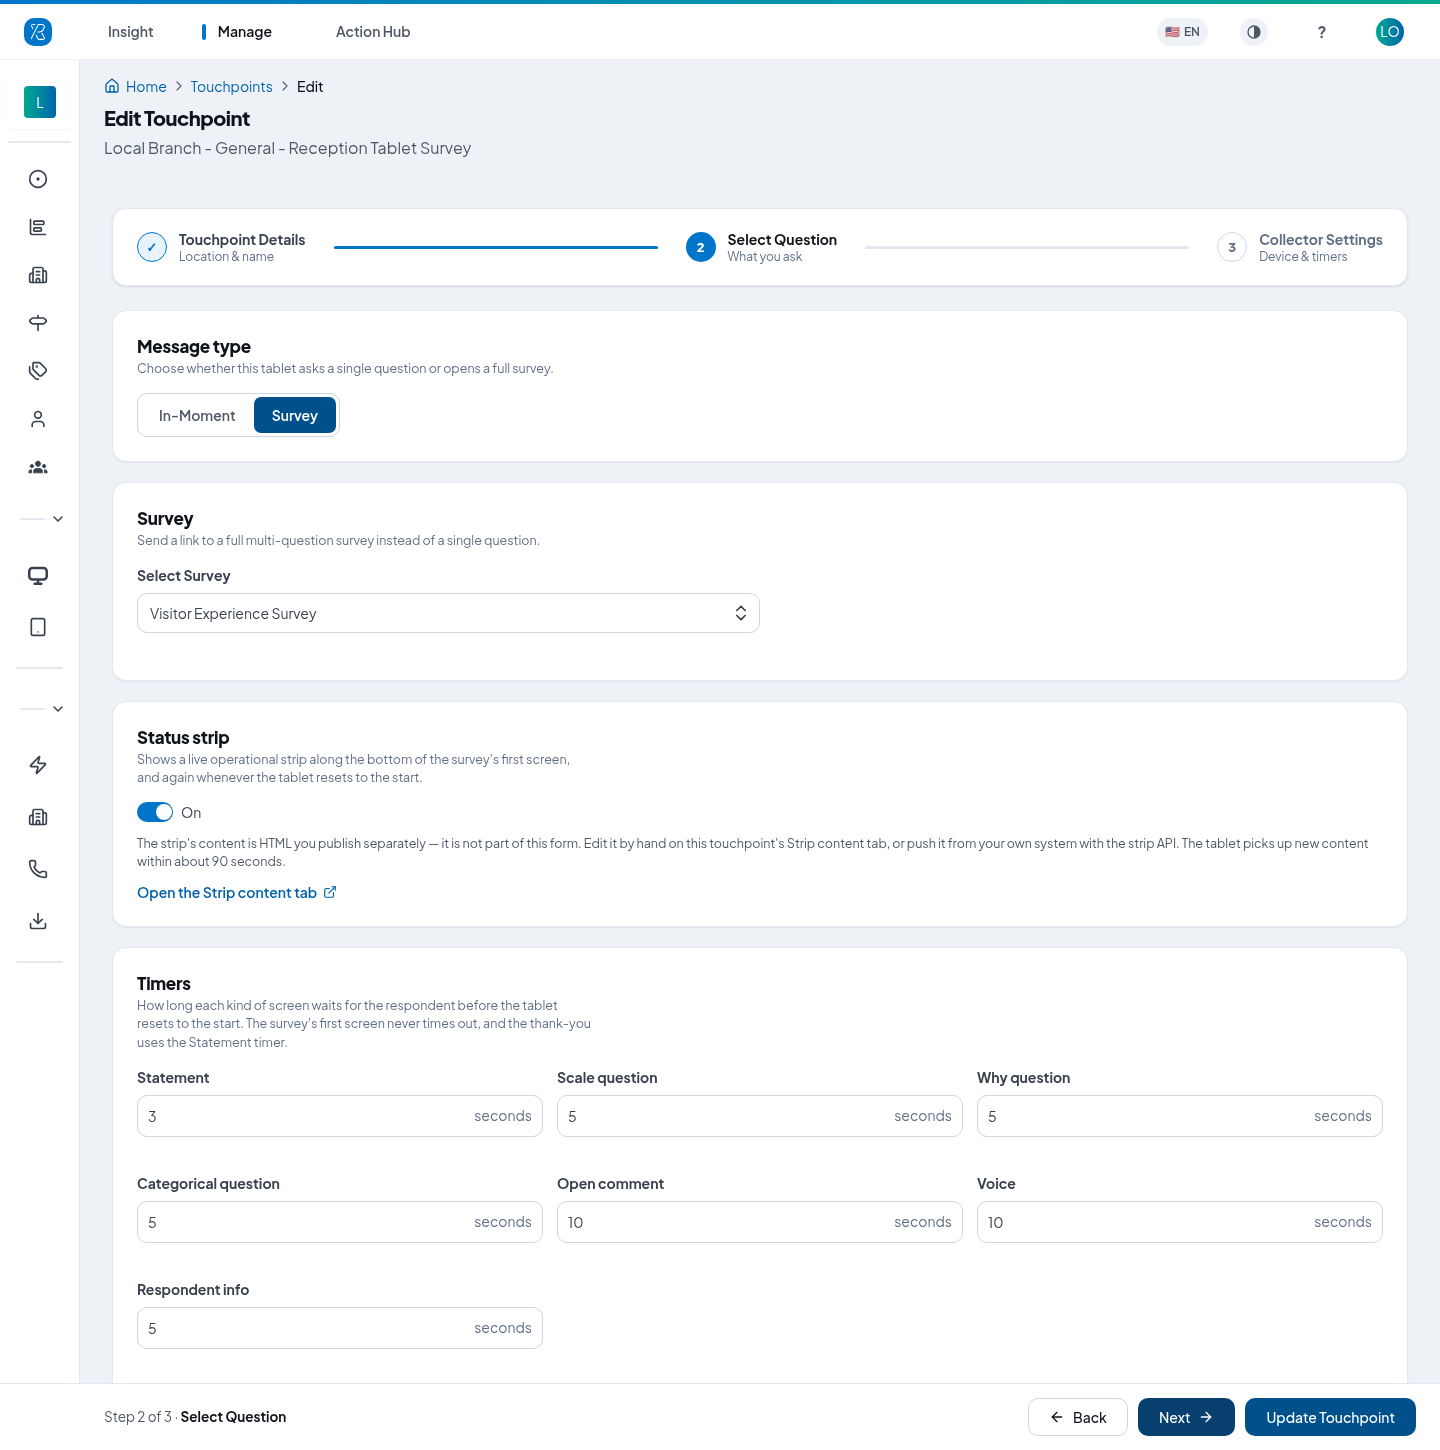Click the app logo icon in header

point(38,32)
